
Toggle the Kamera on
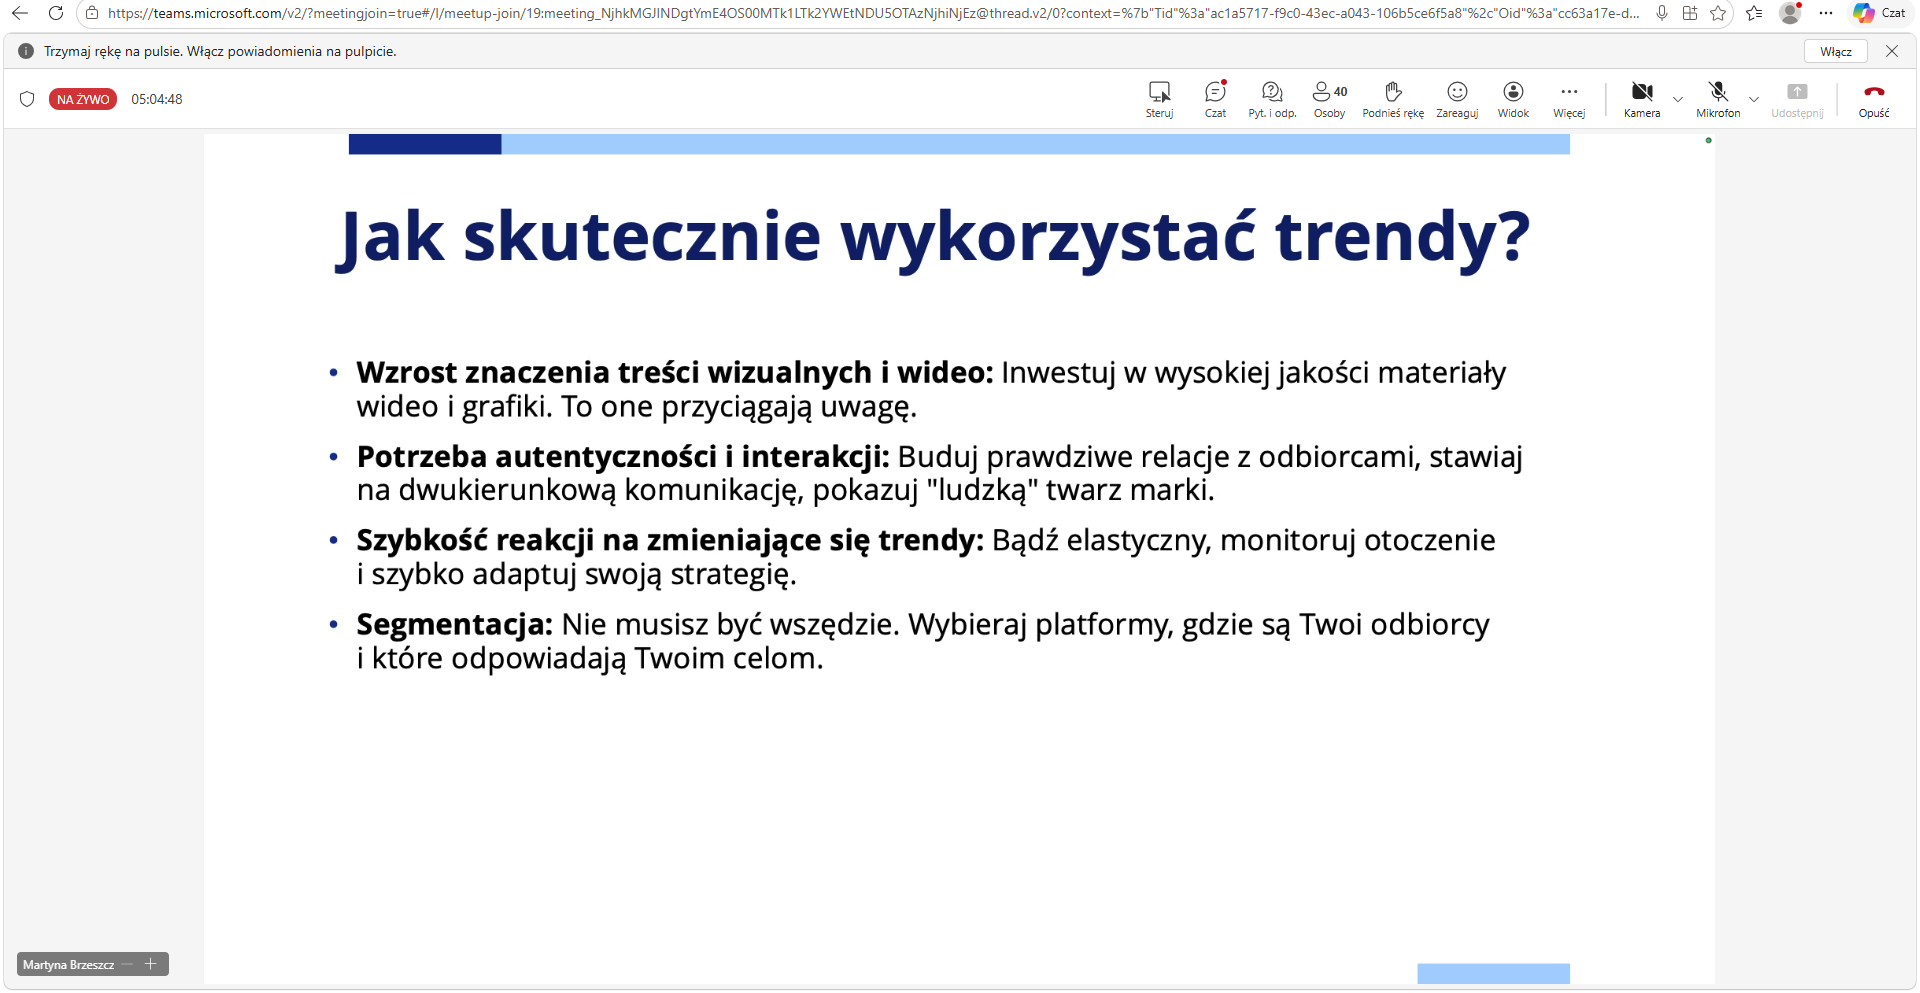(1642, 99)
